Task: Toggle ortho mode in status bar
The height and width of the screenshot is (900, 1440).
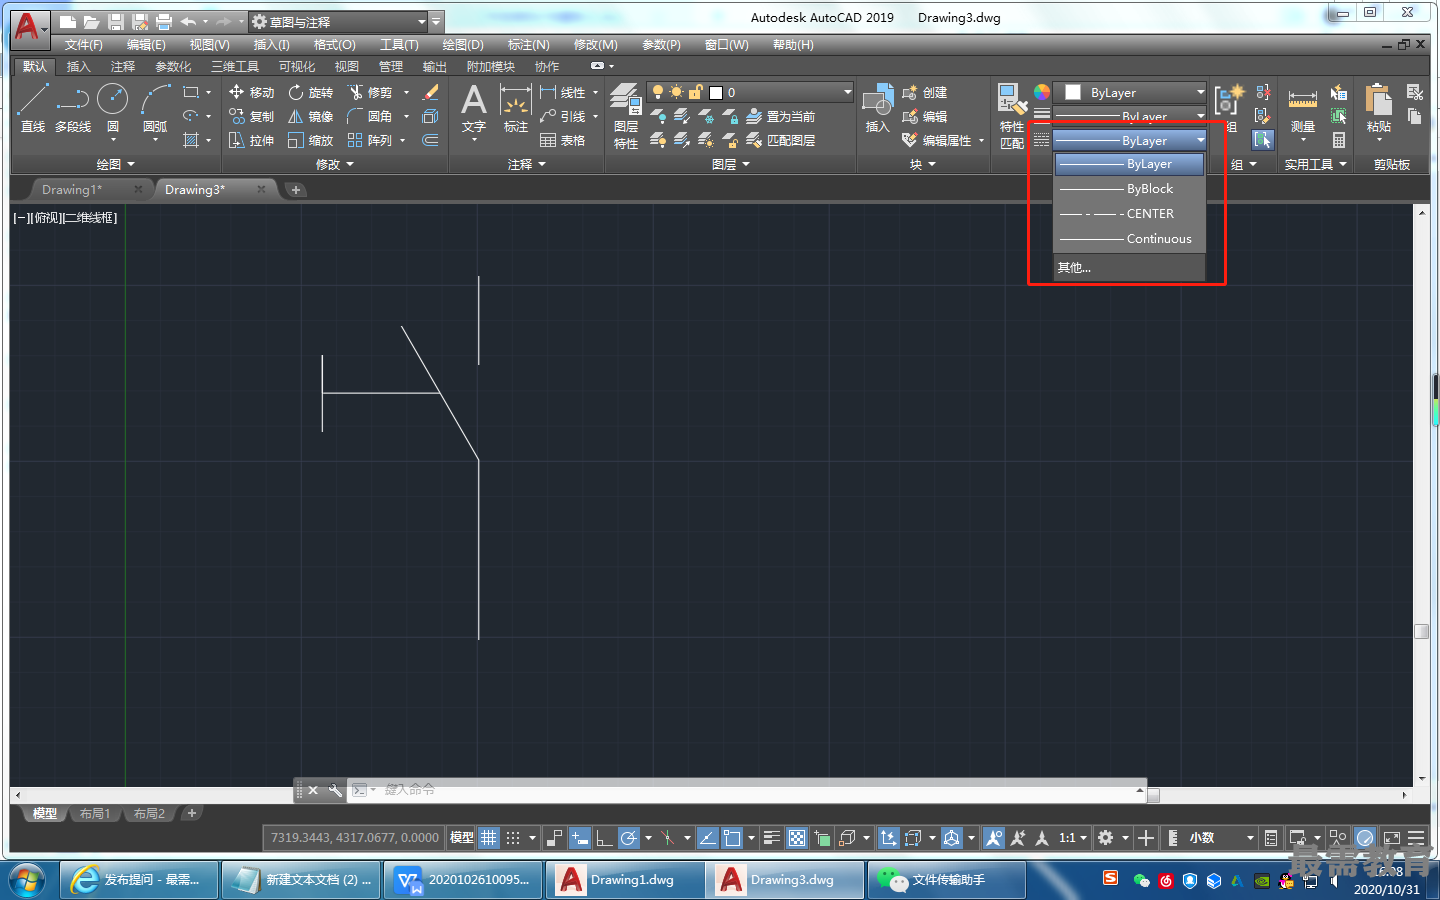Action: (x=604, y=838)
